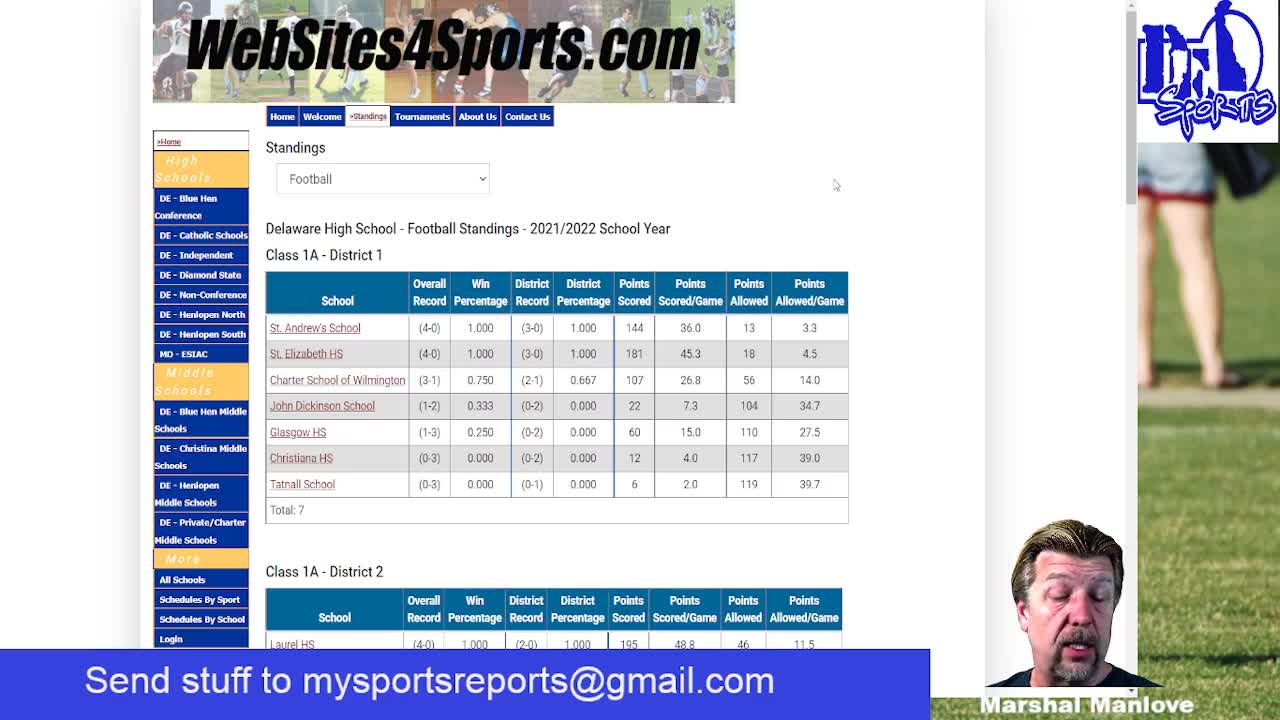
Task: Open DE - Private/Charter Middle Schools
Action: click(x=201, y=531)
